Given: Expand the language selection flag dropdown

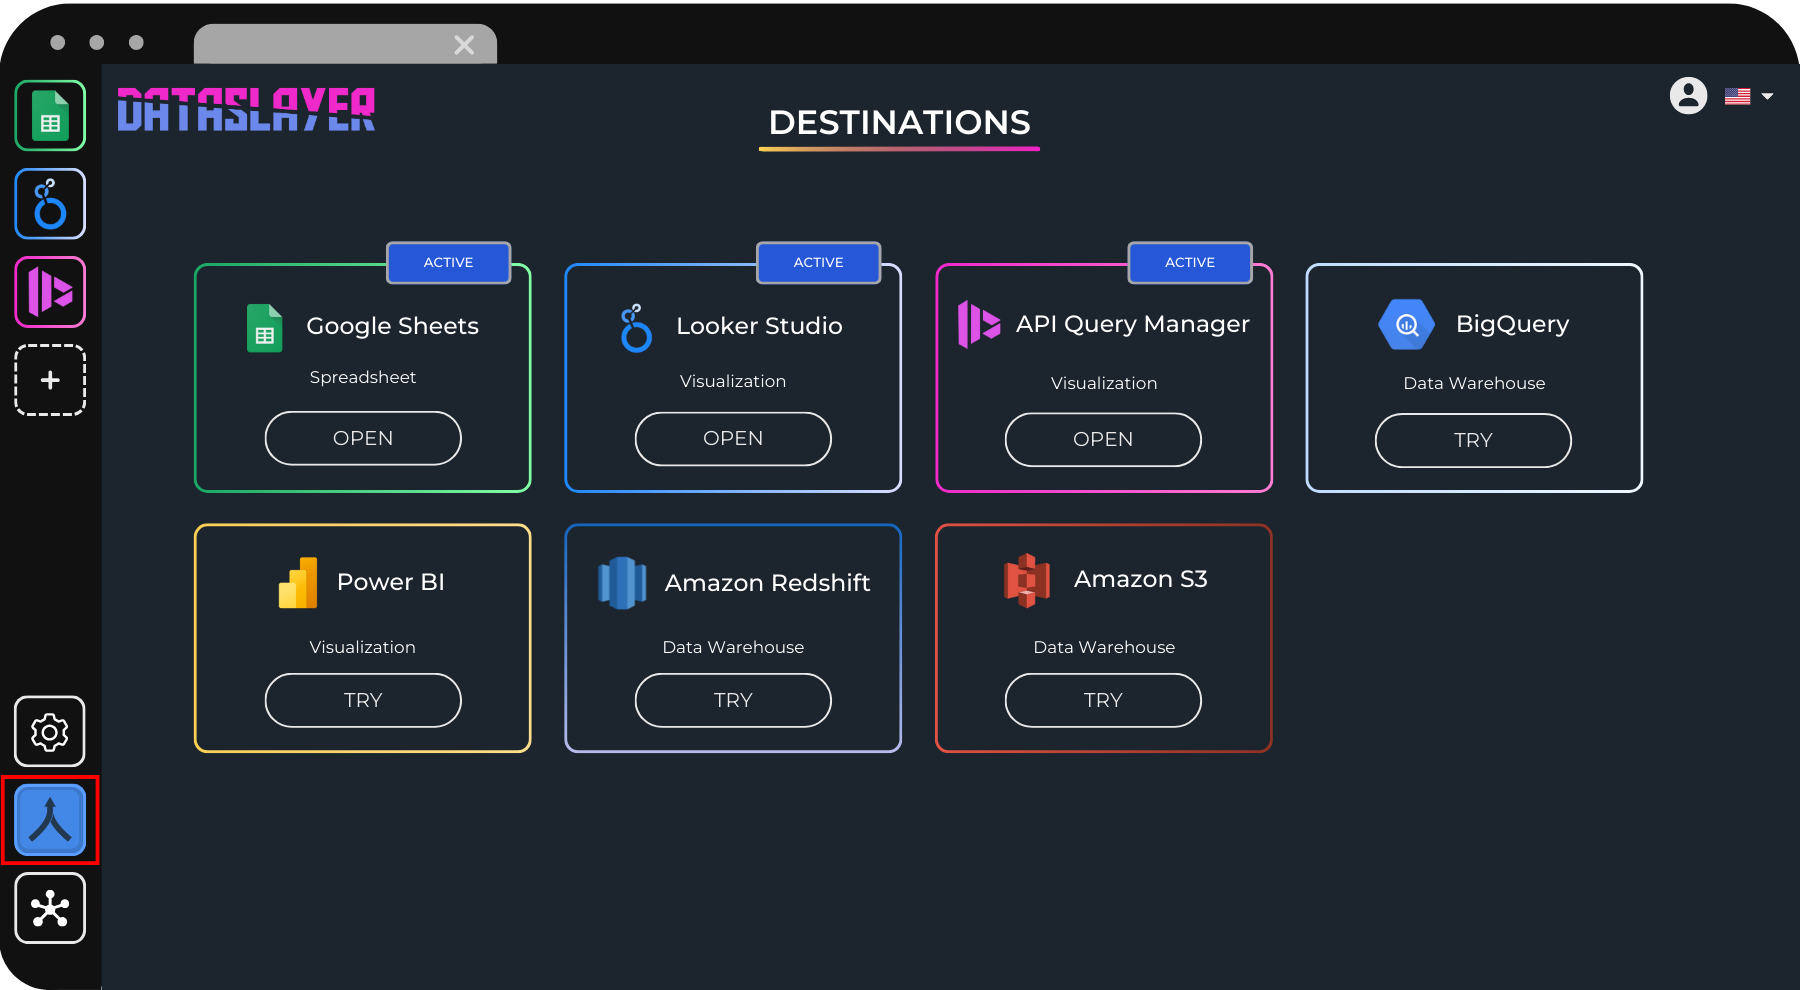Looking at the screenshot, I should (1749, 95).
